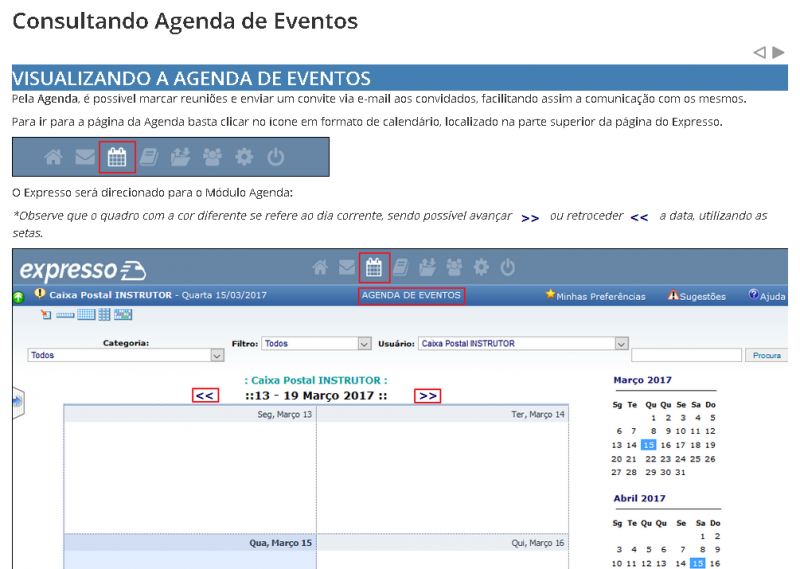This screenshot has height=569, width=800.
Task: Click Março 2017 mini calendar title
Action: pyautogui.click(x=642, y=380)
